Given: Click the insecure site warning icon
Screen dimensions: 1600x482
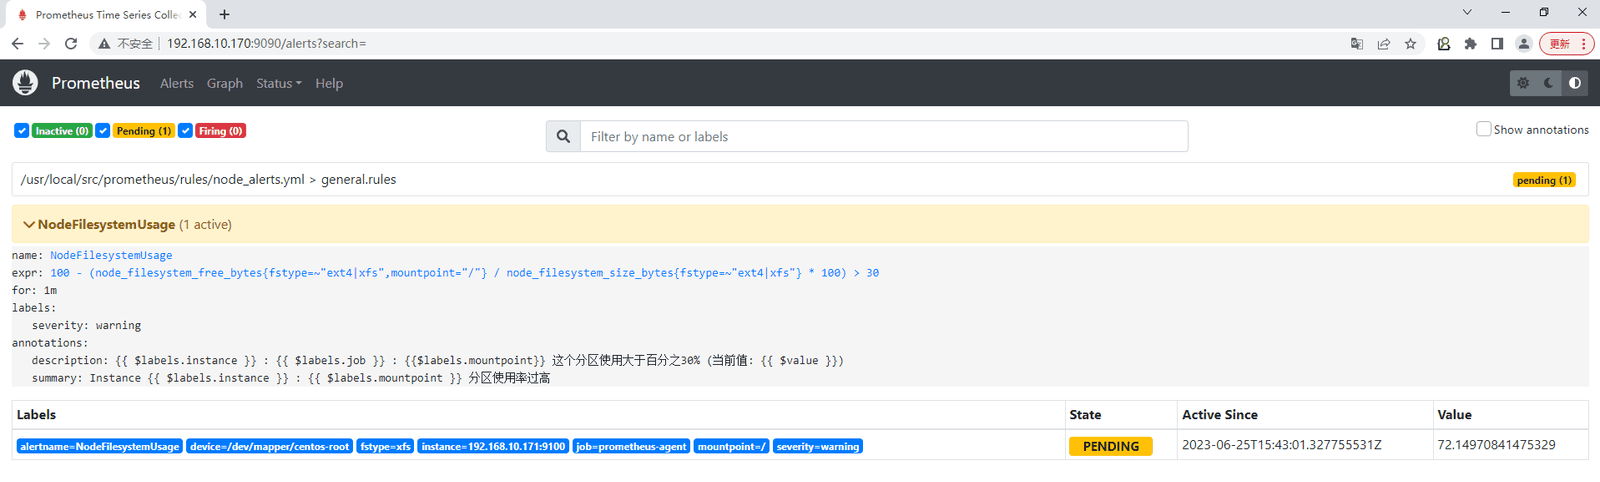Looking at the screenshot, I should [x=104, y=43].
